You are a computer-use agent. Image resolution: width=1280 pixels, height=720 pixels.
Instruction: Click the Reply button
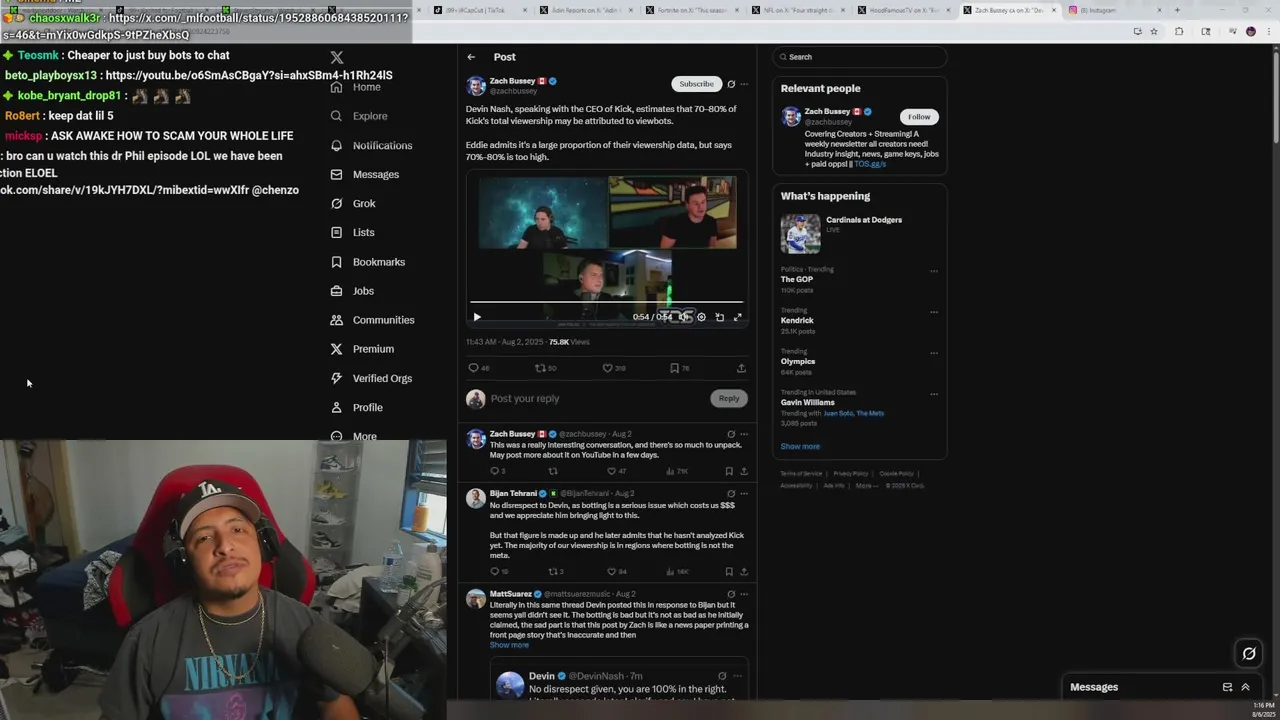click(x=729, y=398)
